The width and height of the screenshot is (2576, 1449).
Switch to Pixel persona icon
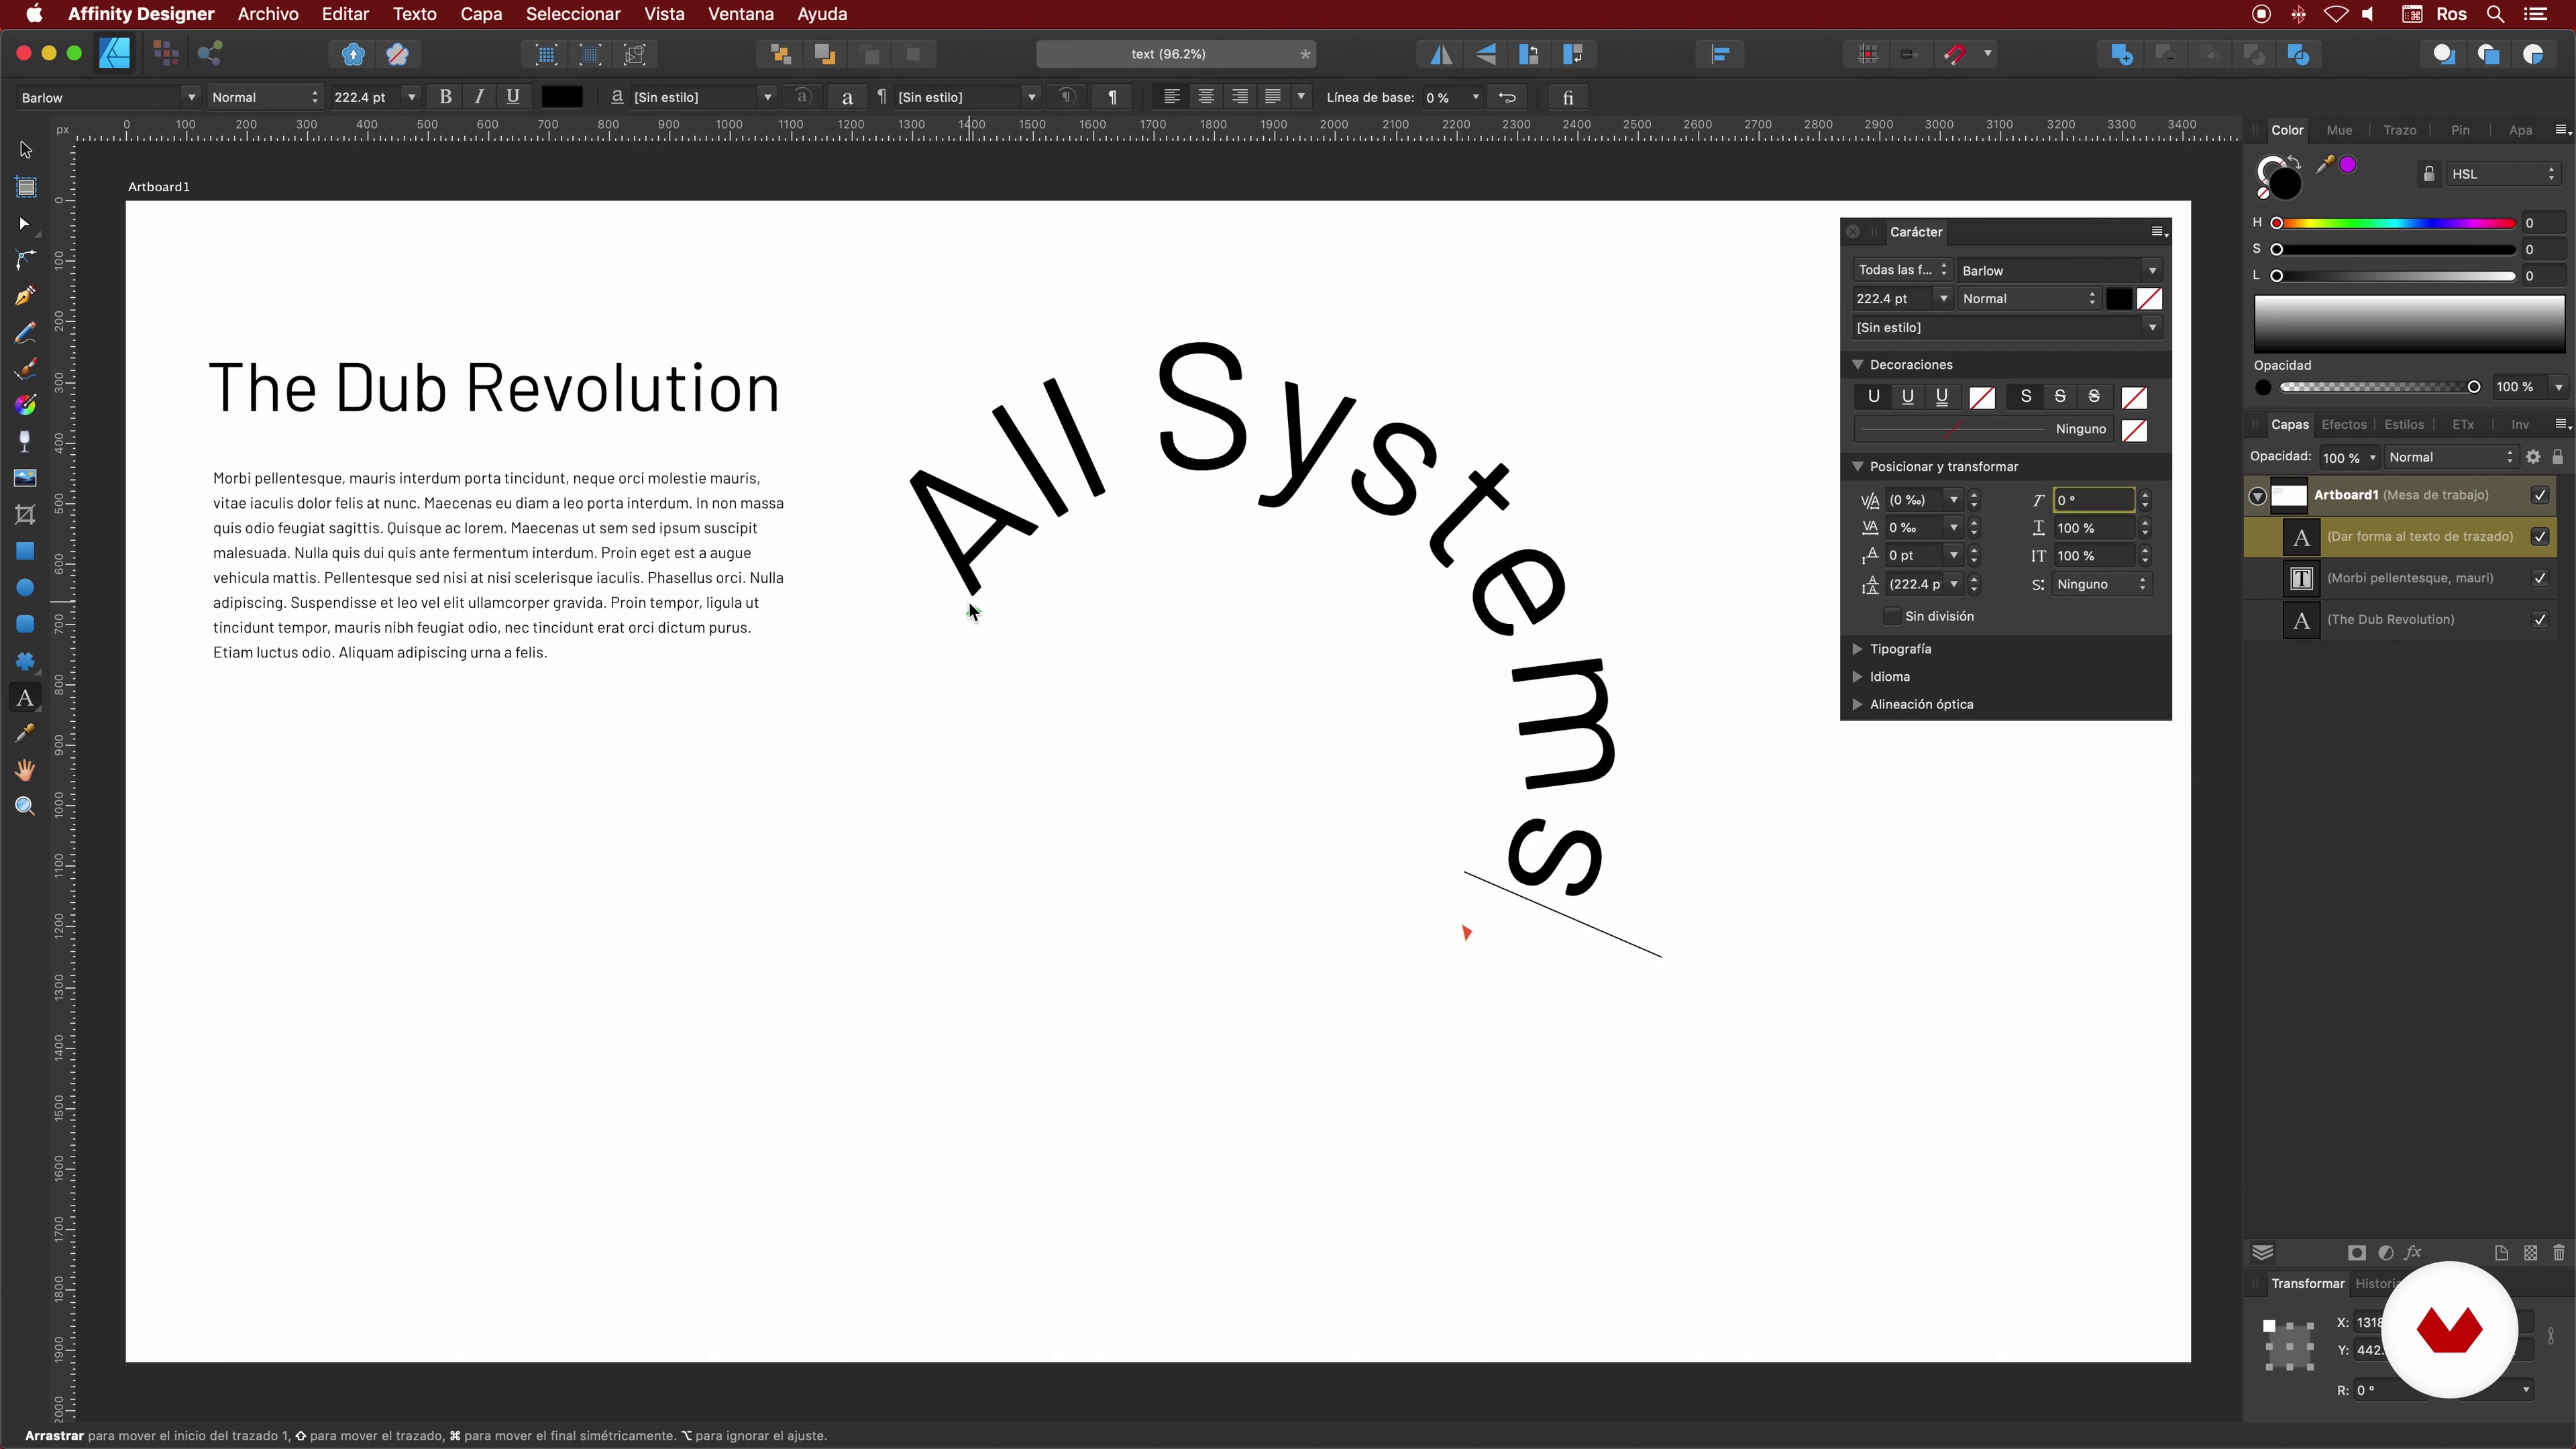(x=166, y=54)
